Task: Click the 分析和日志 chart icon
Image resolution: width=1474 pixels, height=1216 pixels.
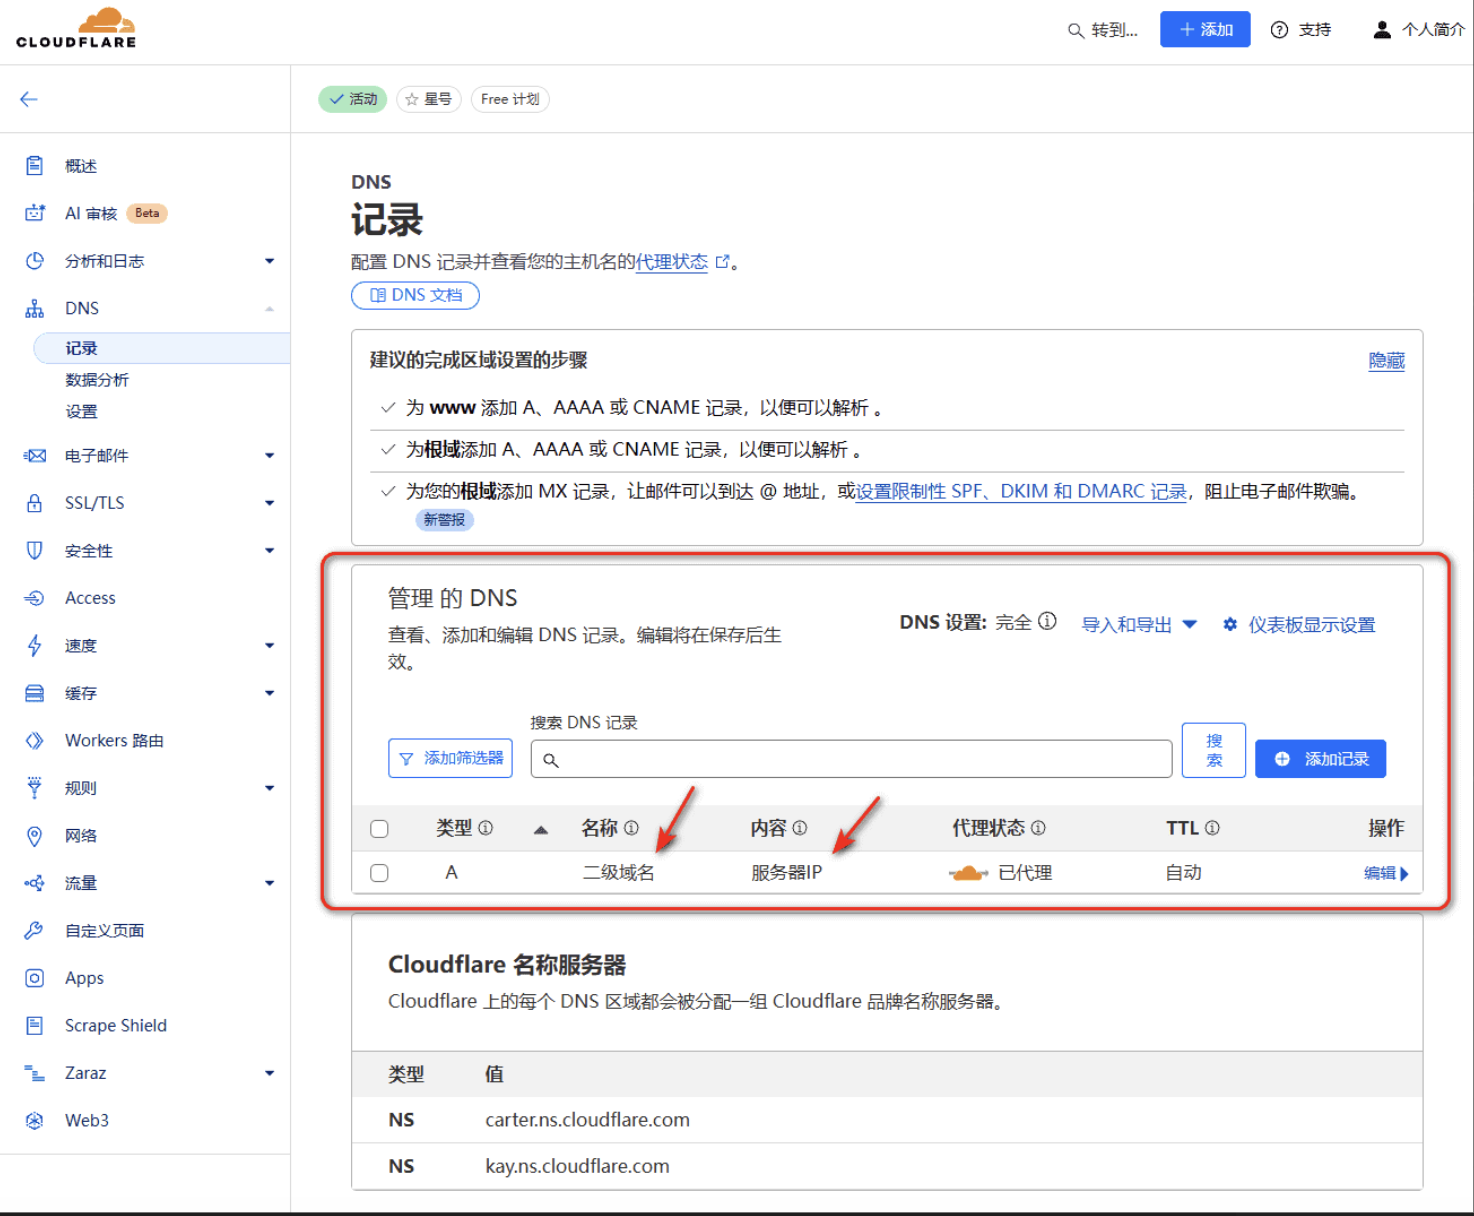Action: pos(34,261)
